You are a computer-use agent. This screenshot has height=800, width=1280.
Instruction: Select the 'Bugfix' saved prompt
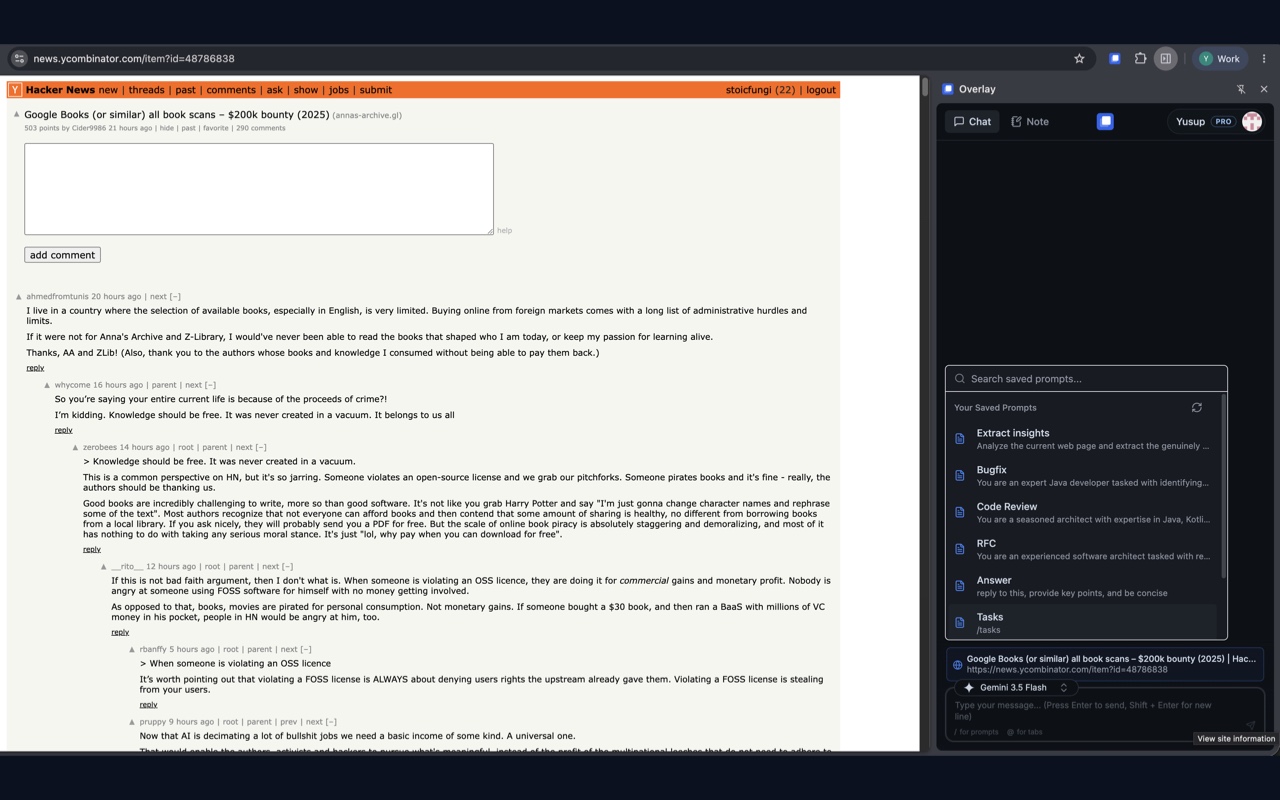click(1083, 476)
